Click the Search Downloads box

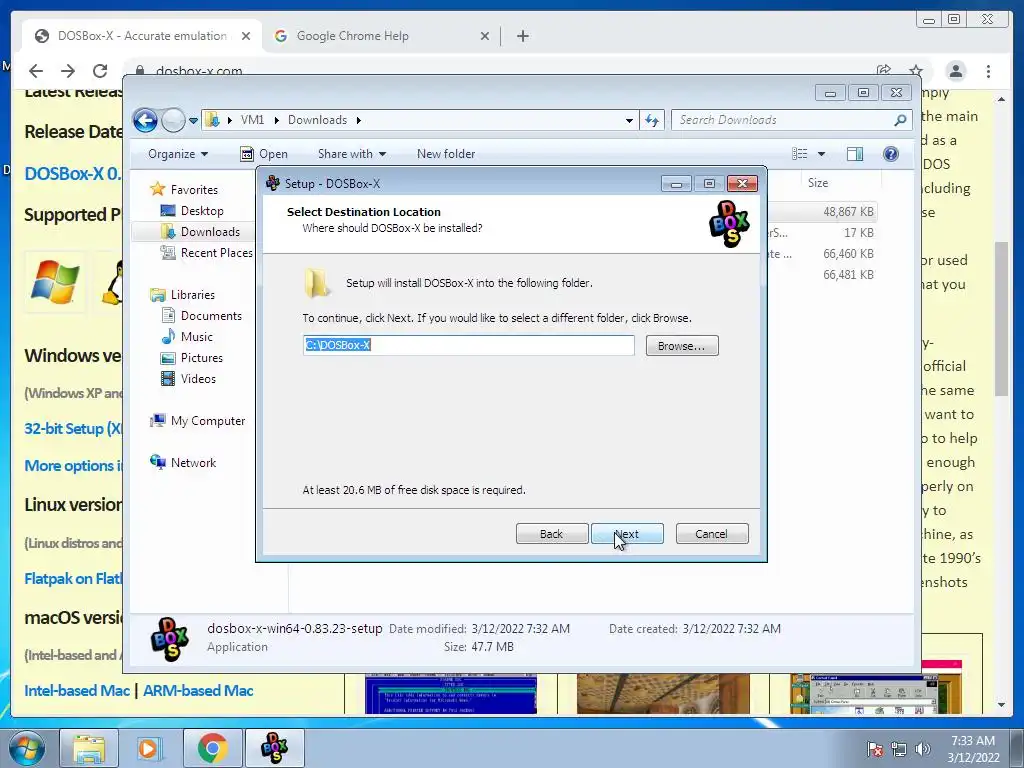(782, 120)
